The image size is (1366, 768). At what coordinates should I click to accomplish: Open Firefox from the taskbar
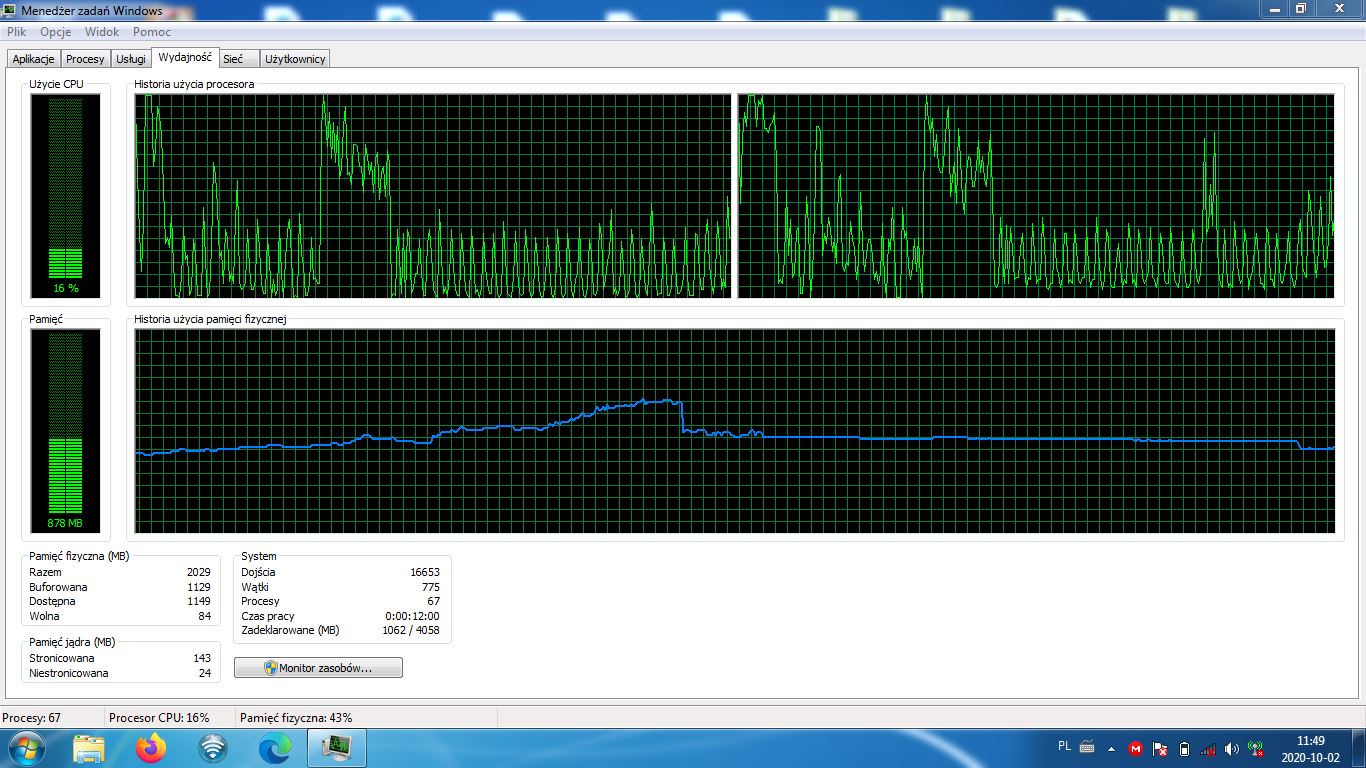click(x=151, y=748)
